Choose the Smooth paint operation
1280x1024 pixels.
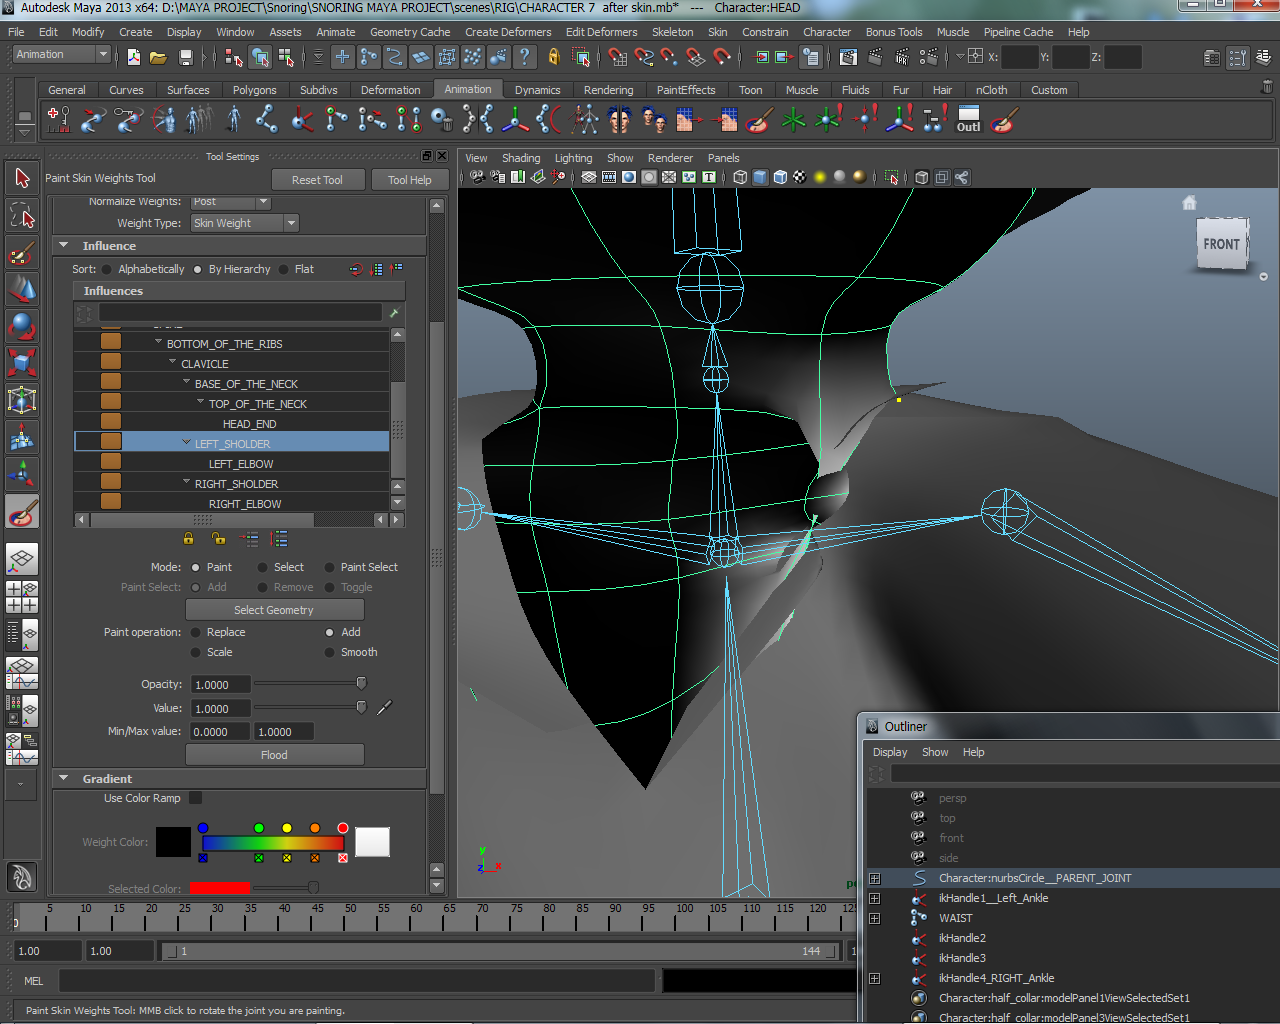tap(330, 652)
